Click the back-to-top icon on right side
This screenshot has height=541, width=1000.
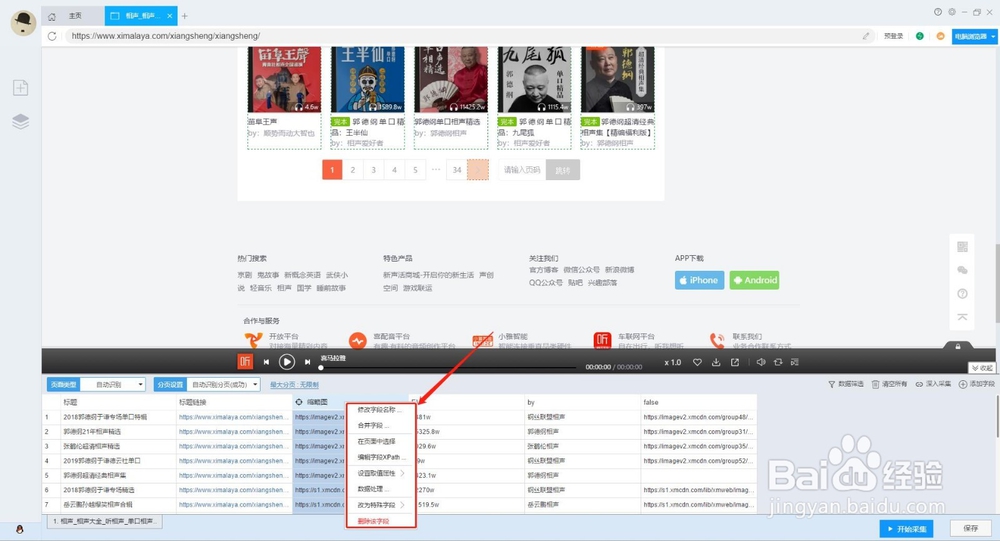point(962,317)
